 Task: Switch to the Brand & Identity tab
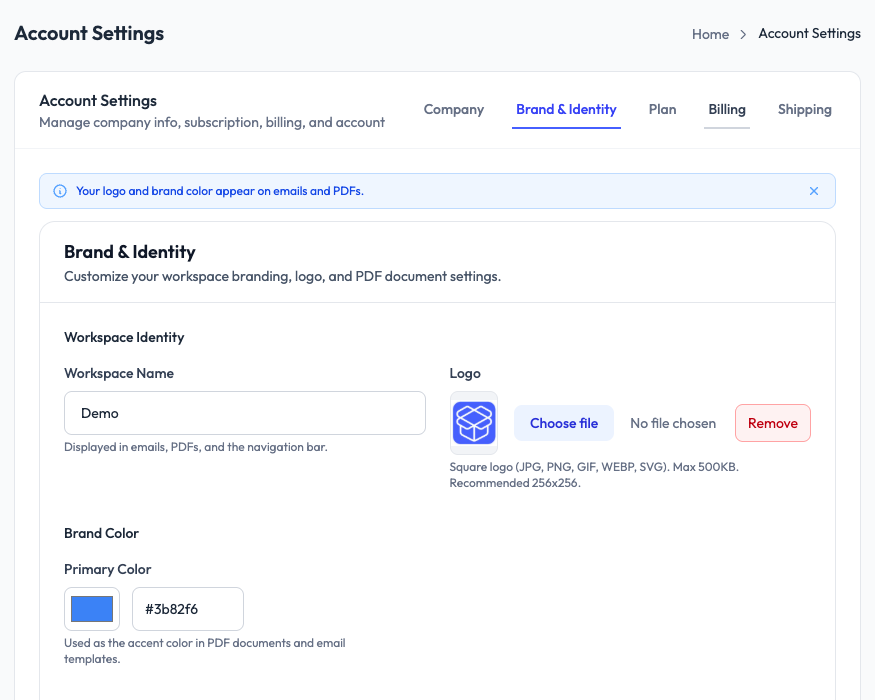566,110
